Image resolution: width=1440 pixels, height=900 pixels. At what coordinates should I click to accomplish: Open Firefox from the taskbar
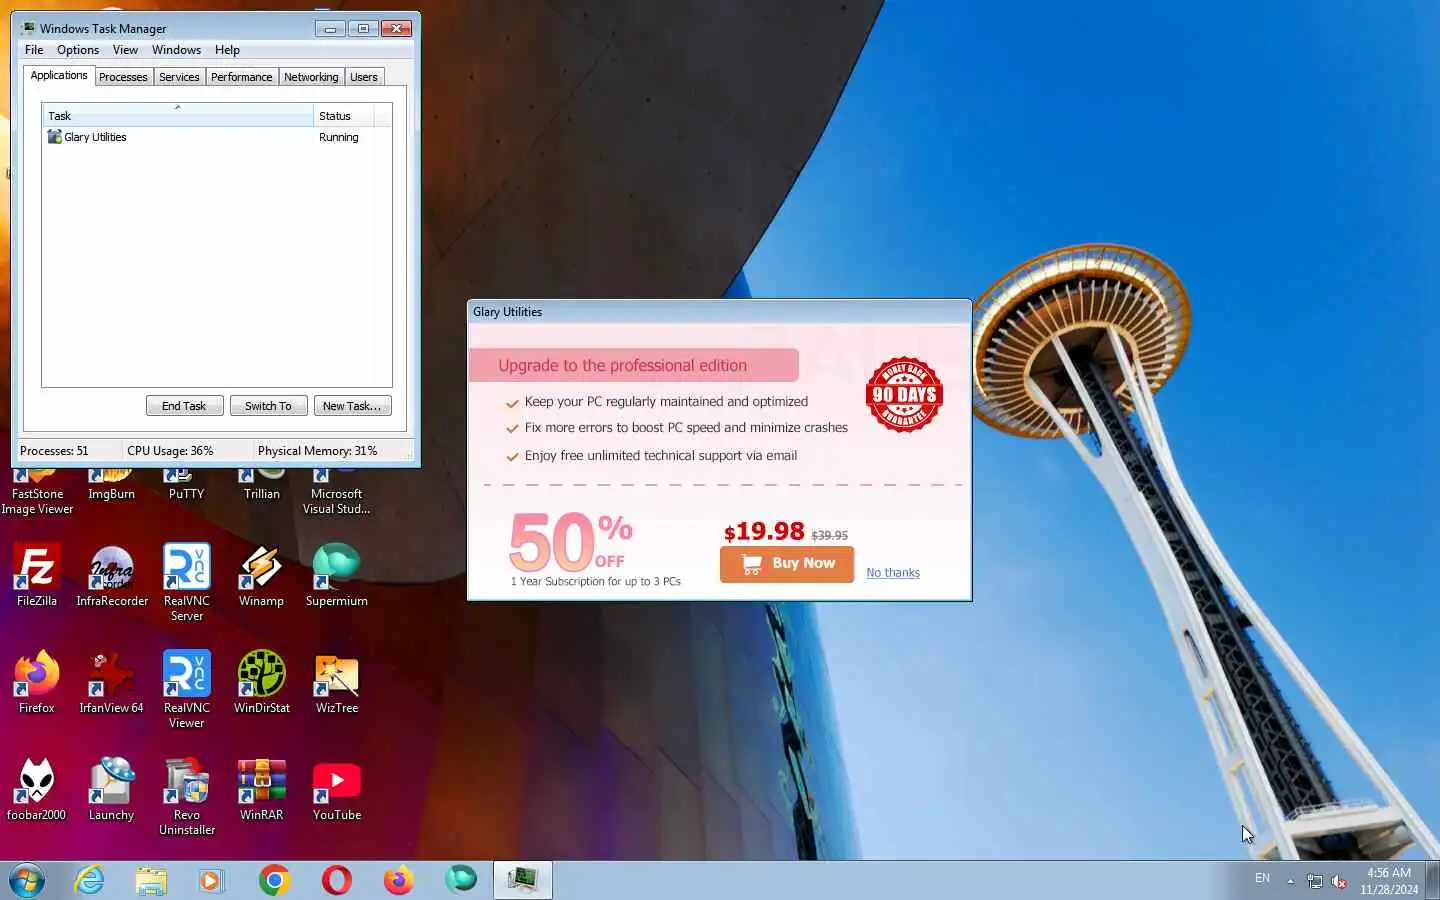398,880
